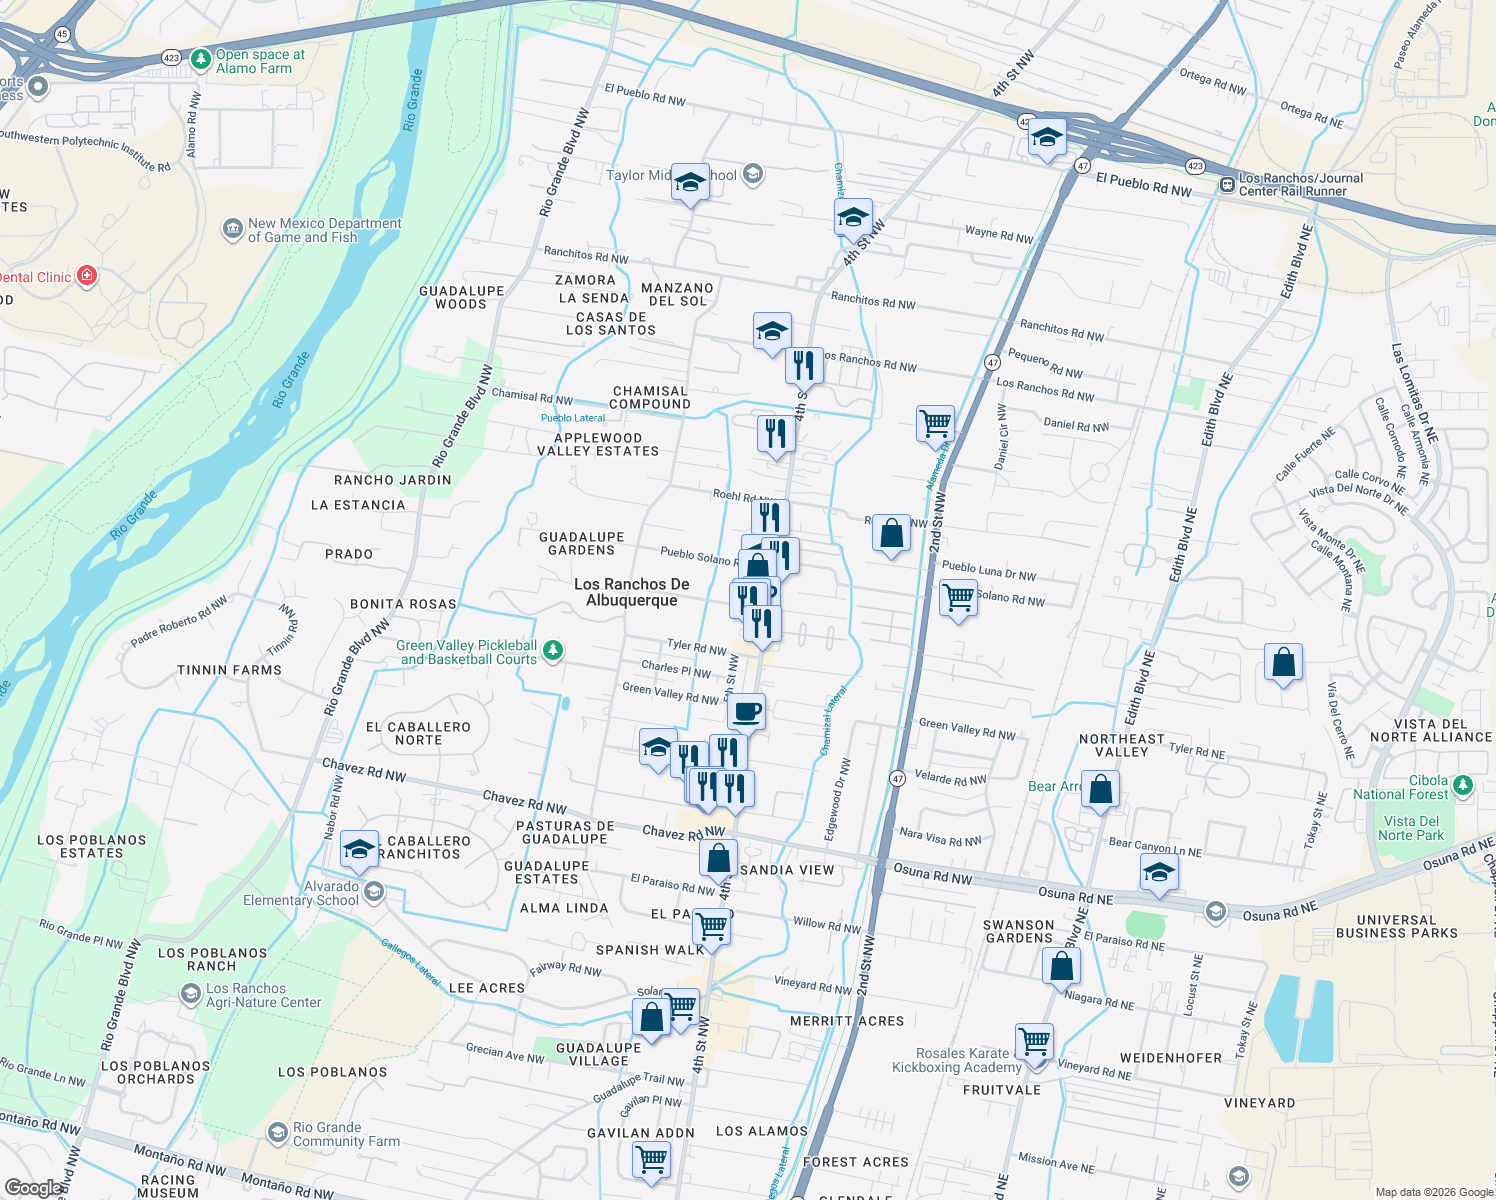1496x1200 pixels.
Task: Select the Rail Runner station transit icon
Action: point(1226,185)
